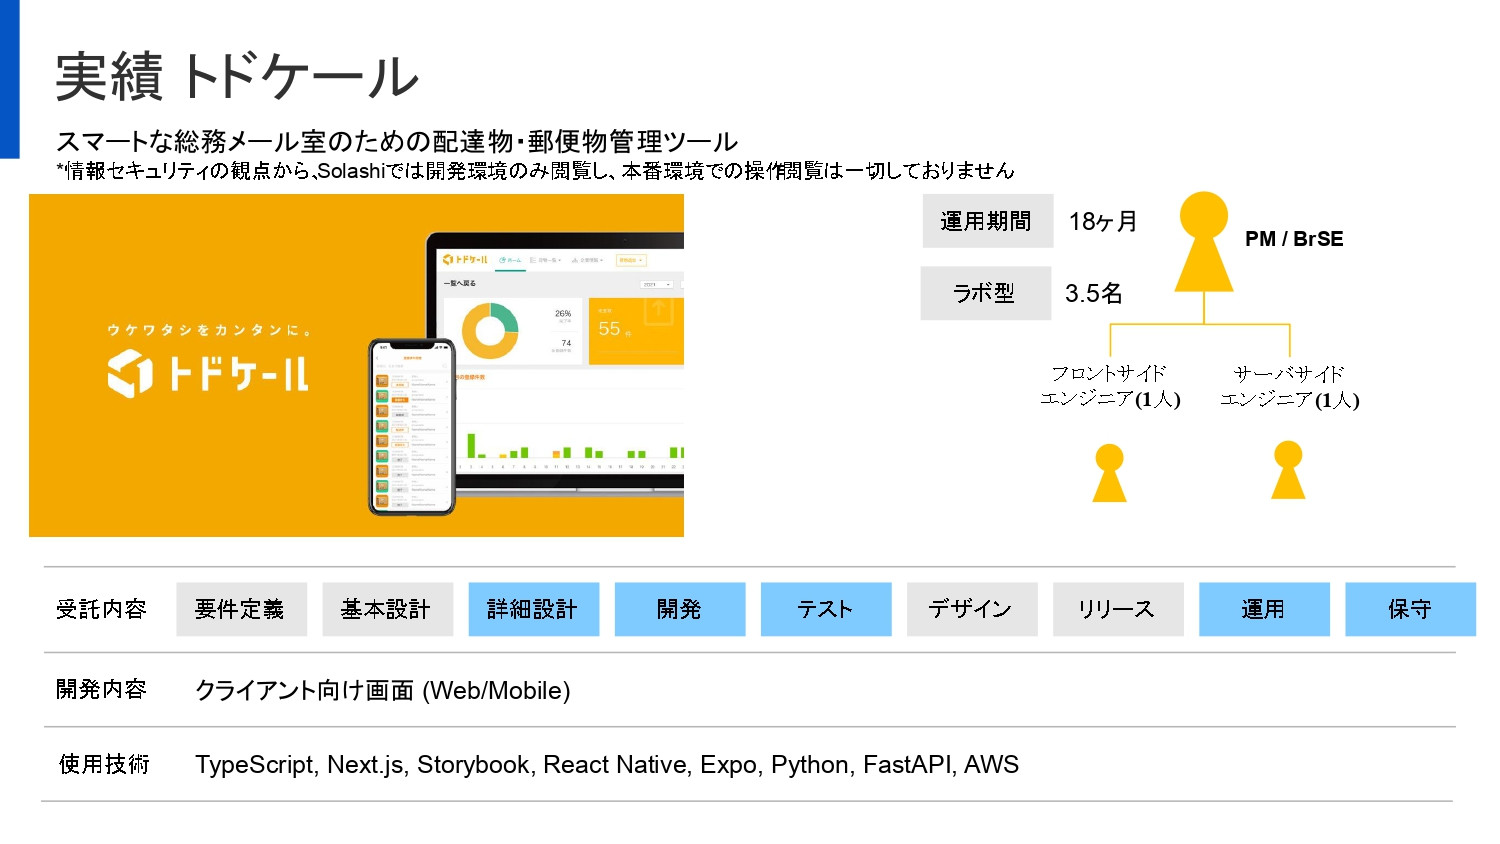Image resolution: width=1500 pixels, height=844 pixels.
Task: Toggle the highlighted 詳細設計 chip
Action: tap(534, 609)
